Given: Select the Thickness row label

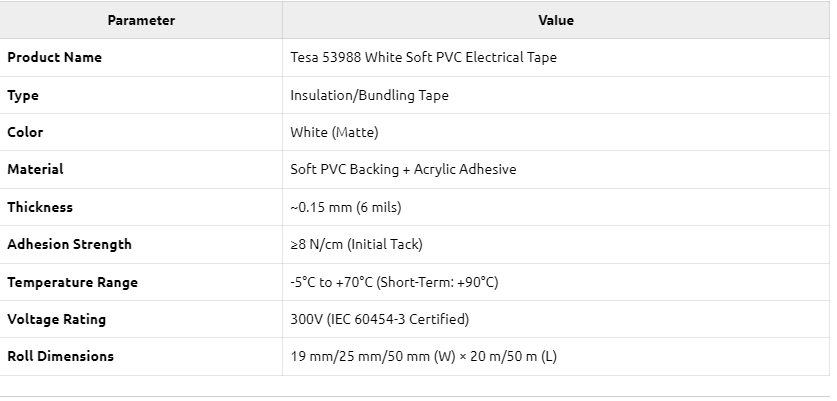Looking at the screenshot, I should [40, 207].
